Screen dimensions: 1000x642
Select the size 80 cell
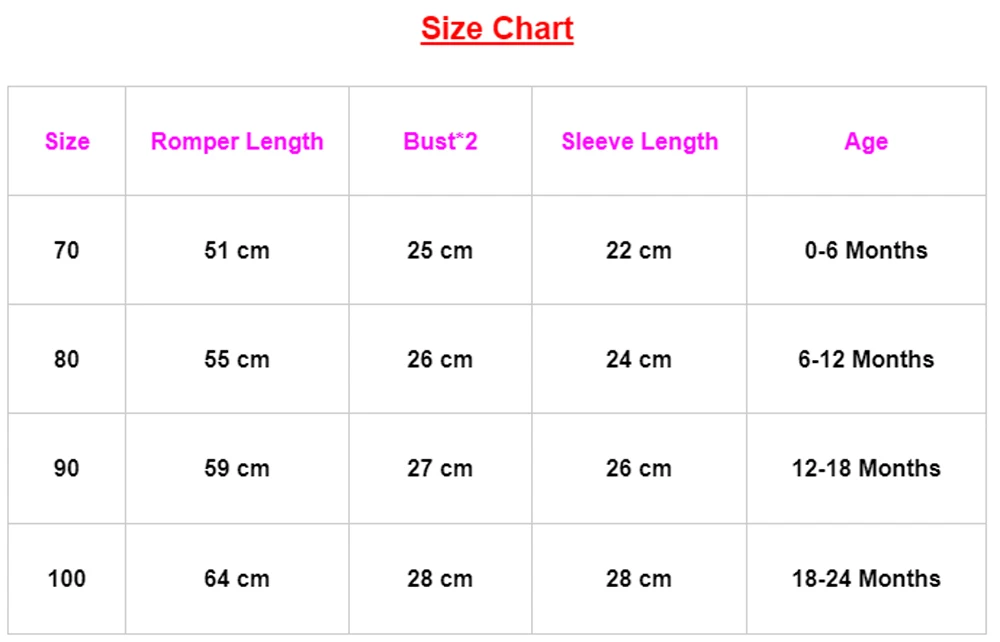point(67,359)
